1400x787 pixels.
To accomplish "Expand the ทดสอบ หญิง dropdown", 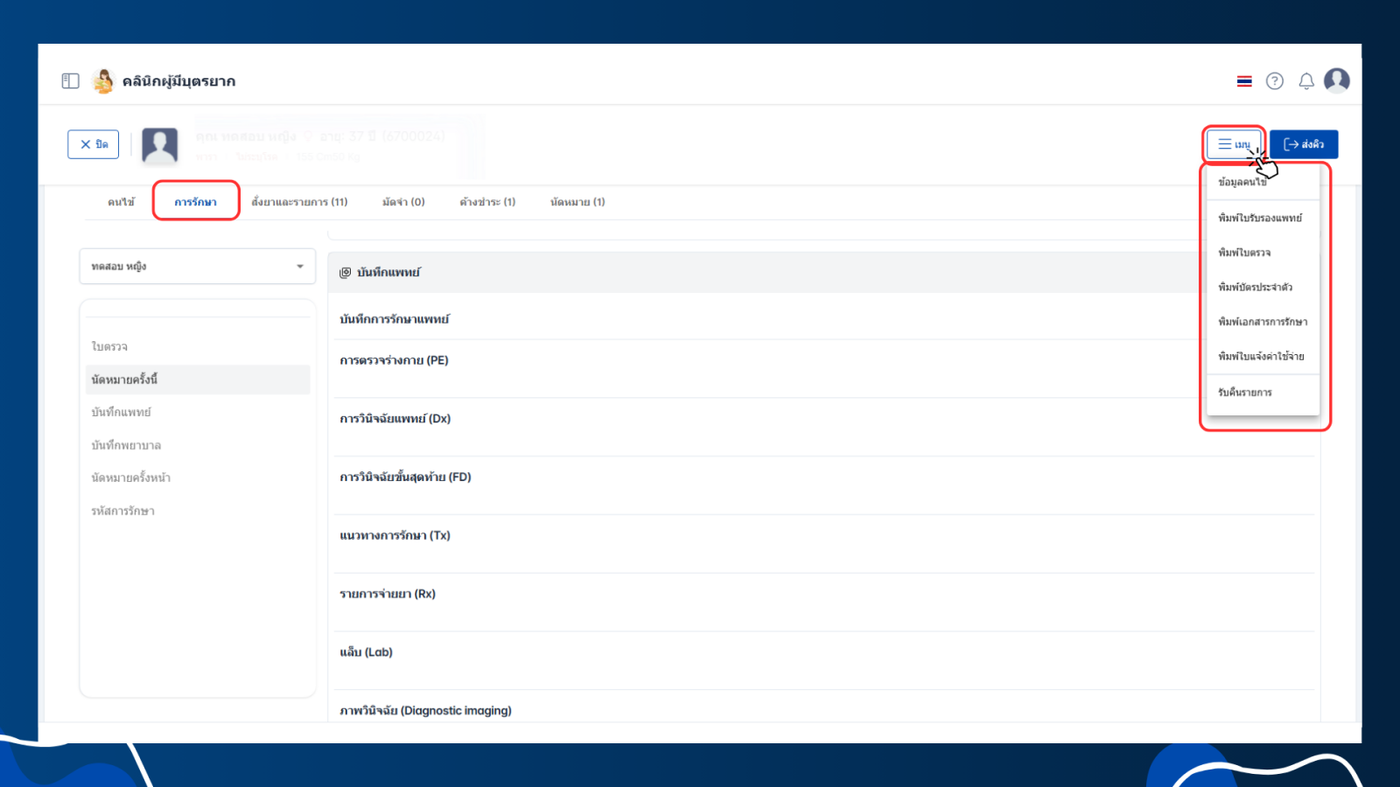I will 198,267.
